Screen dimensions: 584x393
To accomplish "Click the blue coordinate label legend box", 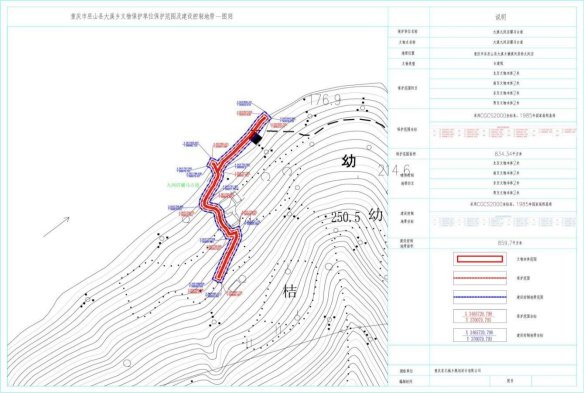I will coord(480,335).
